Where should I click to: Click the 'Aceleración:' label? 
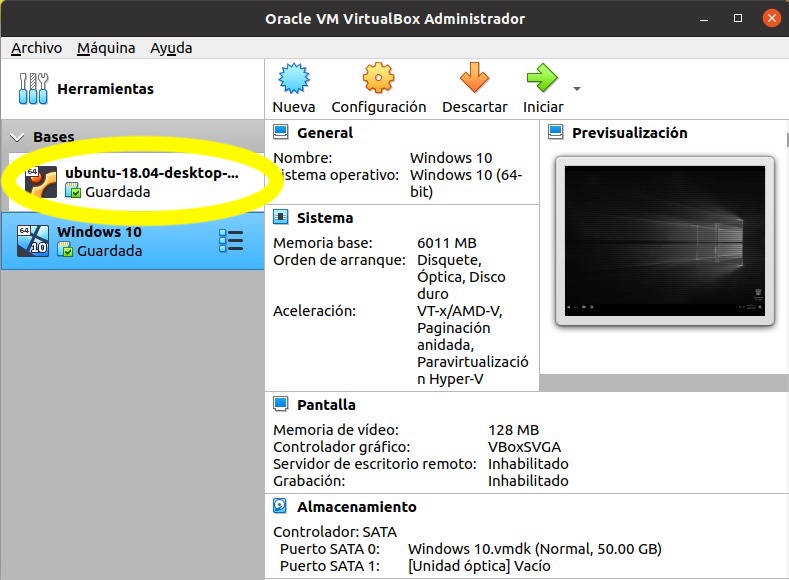point(314,311)
